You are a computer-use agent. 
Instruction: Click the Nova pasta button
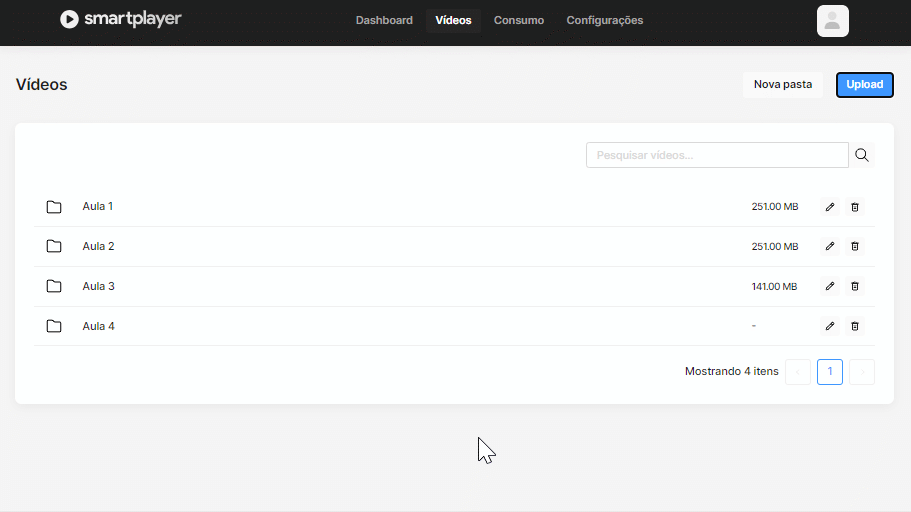tap(783, 85)
